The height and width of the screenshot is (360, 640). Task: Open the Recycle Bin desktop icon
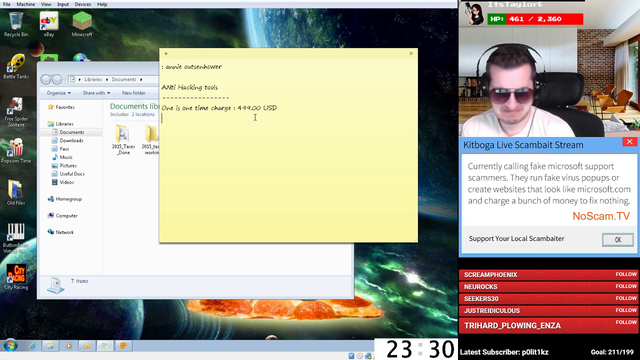point(16,24)
